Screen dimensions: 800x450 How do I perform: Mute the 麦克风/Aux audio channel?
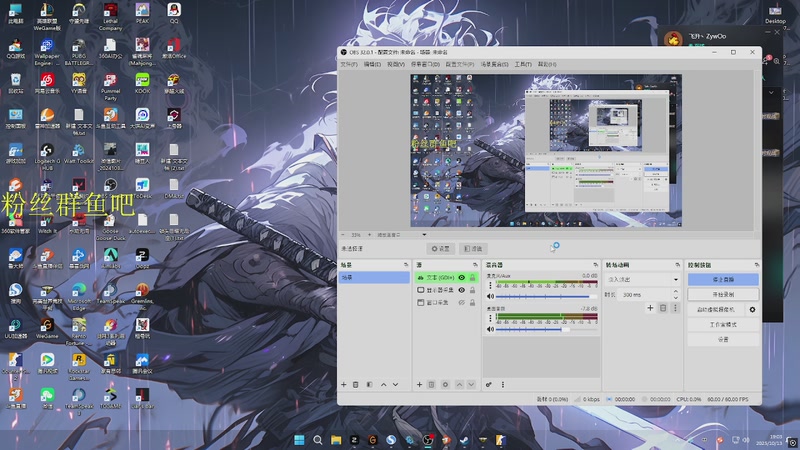coord(490,296)
